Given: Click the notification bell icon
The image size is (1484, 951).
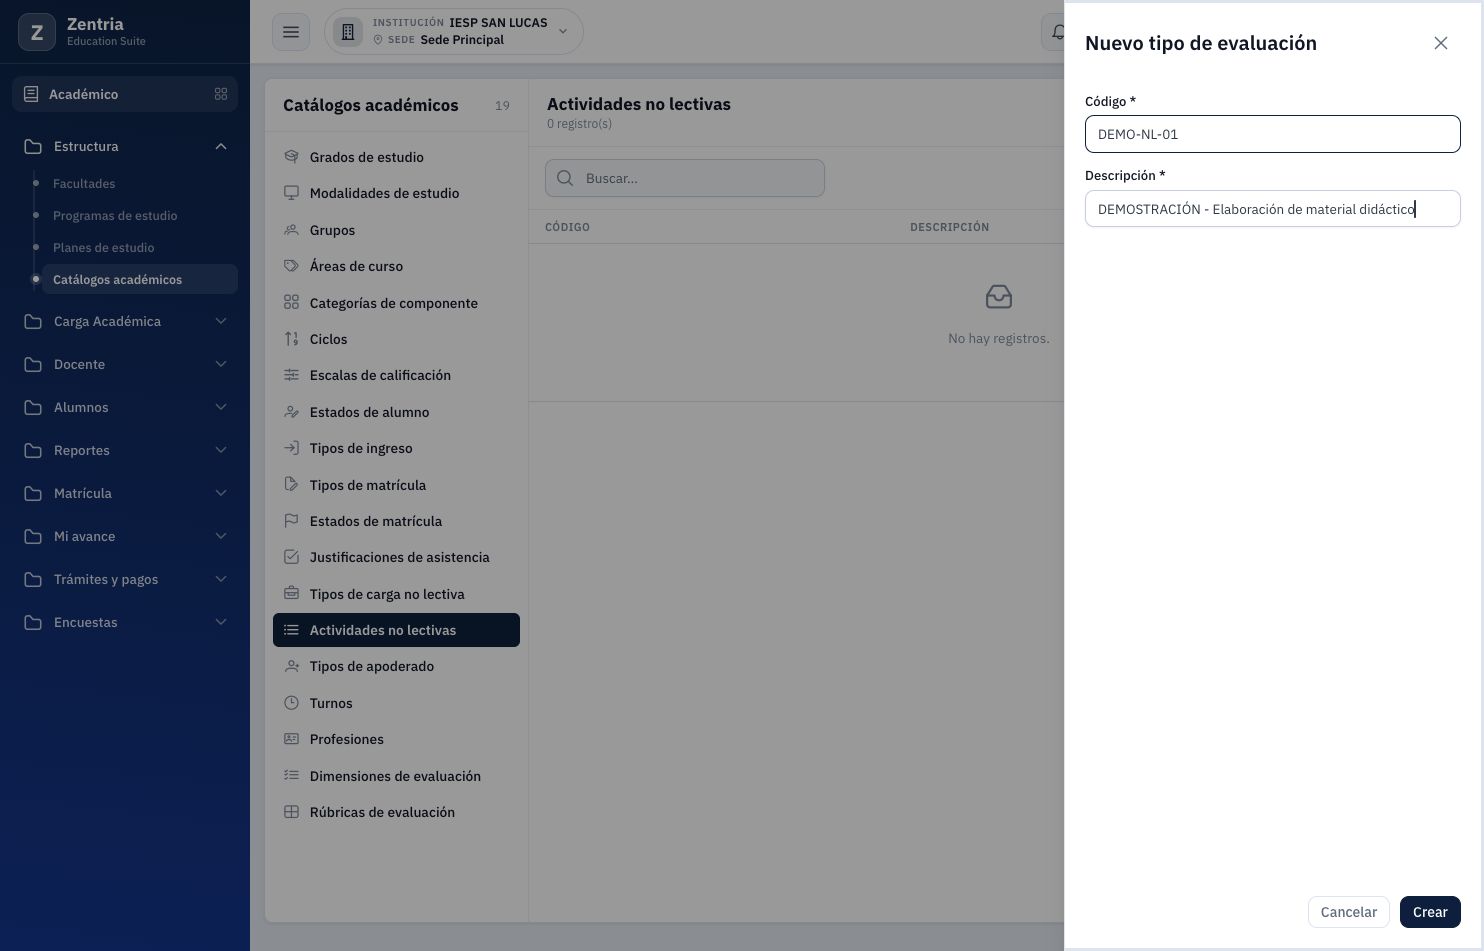Looking at the screenshot, I should [1058, 32].
